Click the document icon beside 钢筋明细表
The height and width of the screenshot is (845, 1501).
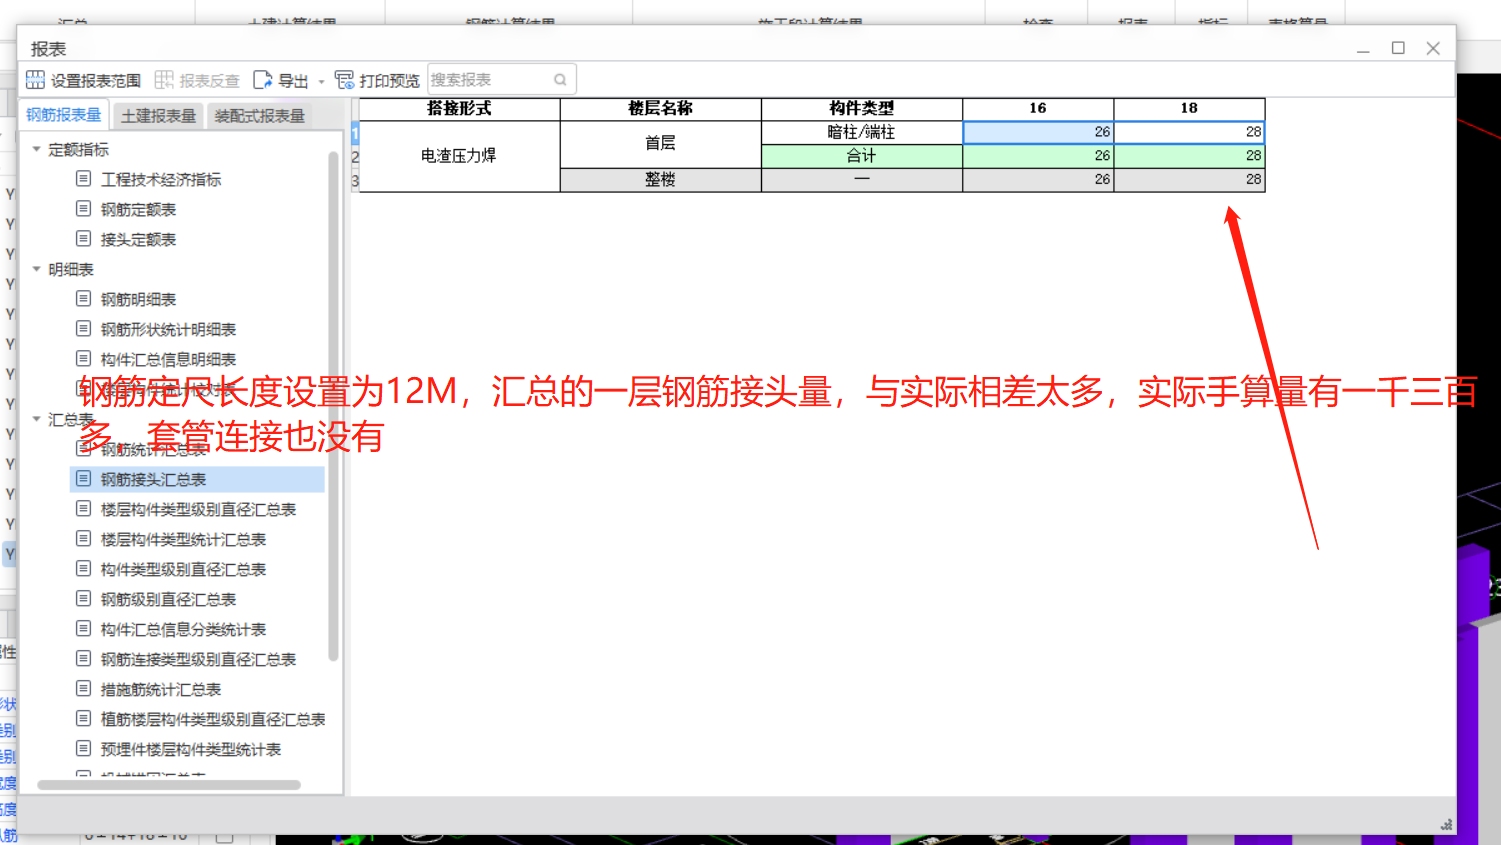(84, 298)
